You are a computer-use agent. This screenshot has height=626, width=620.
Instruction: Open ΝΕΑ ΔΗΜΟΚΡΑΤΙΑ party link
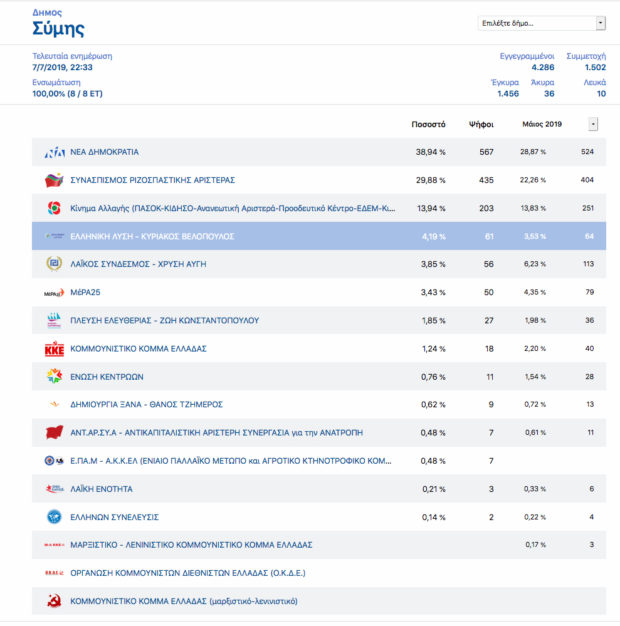pyautogui.click(x=105, y=152)
